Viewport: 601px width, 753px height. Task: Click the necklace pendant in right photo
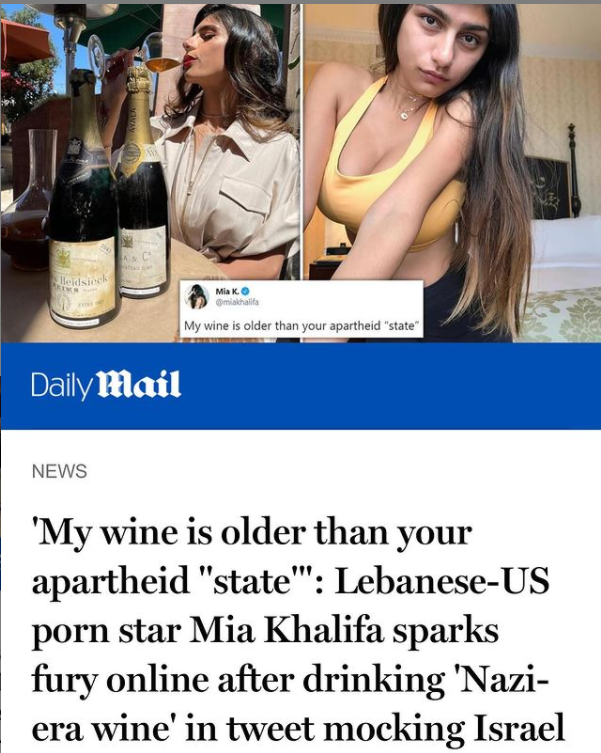click(x=404, y=115)
